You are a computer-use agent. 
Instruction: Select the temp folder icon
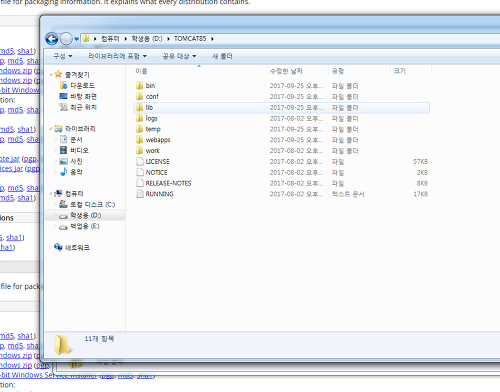pos(140,129)
